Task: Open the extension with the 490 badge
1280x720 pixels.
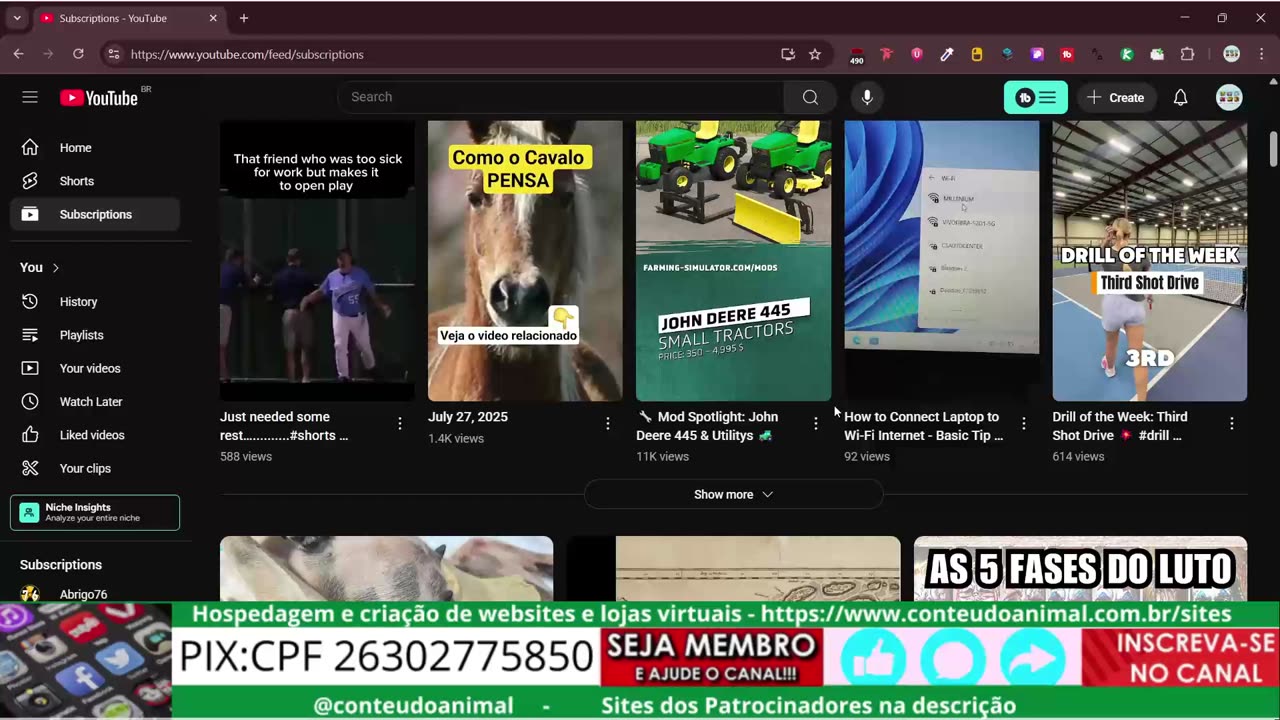Action: pos(856,55)
